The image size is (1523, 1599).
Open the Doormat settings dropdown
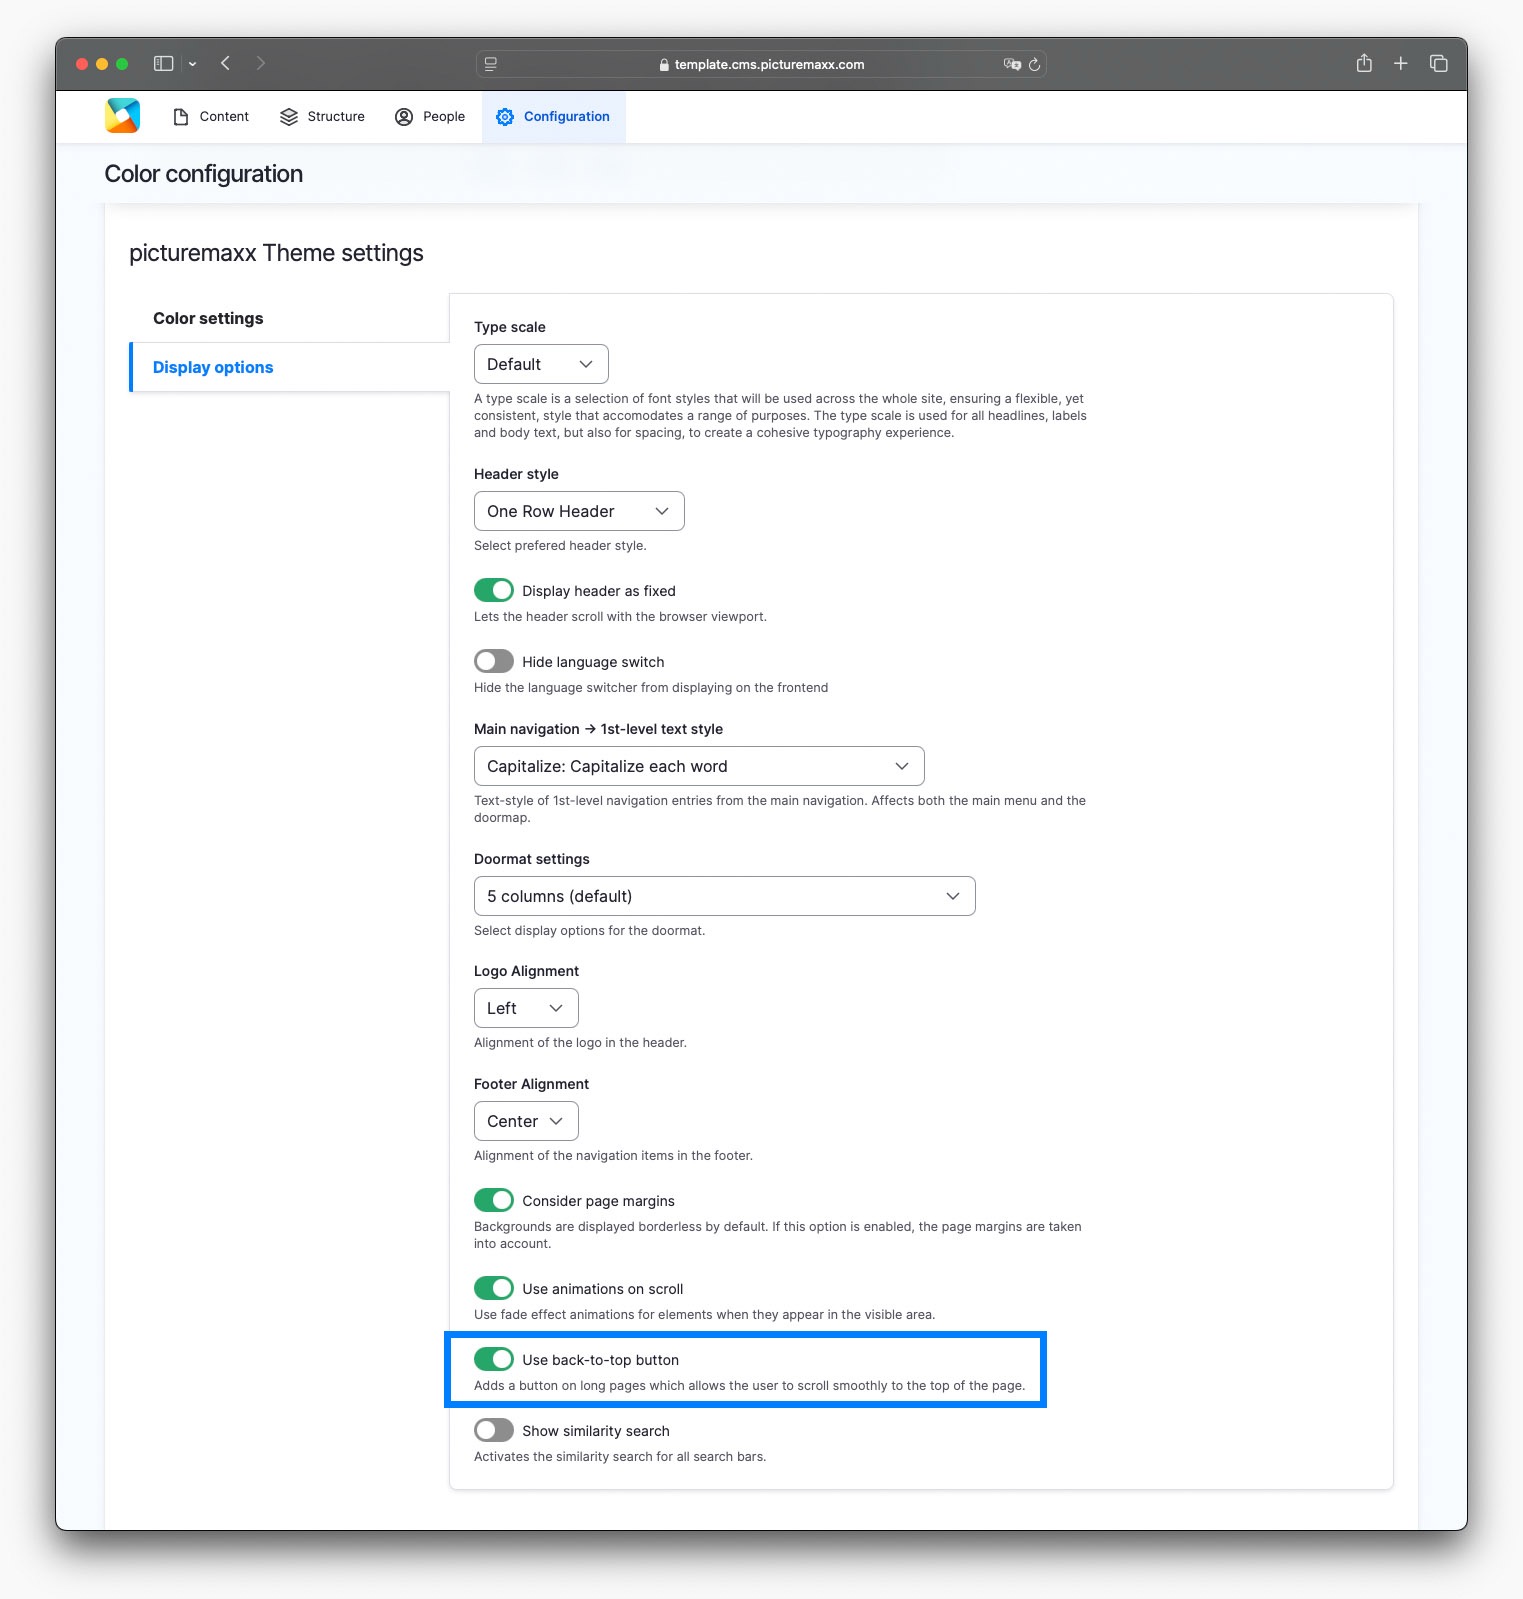pyautogui.click(x=725, y=896)
